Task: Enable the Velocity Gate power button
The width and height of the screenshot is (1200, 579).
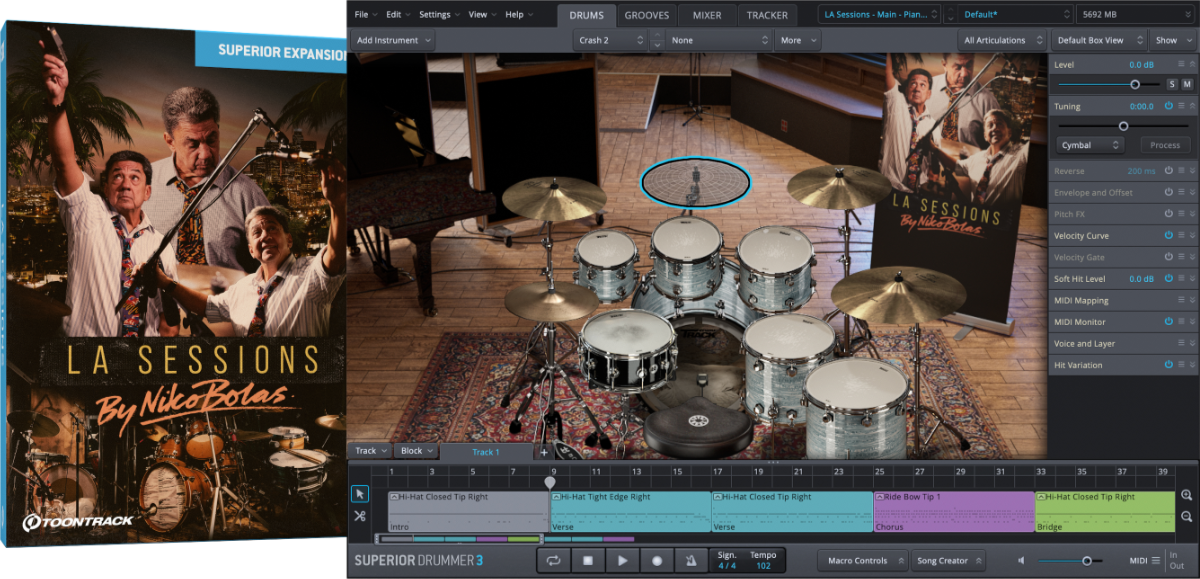Action: [1168, 257]
